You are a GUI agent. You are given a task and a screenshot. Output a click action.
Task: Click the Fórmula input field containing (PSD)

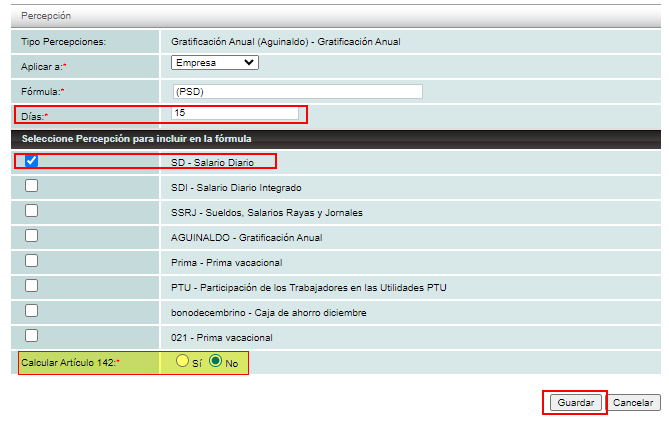point(297,91)
